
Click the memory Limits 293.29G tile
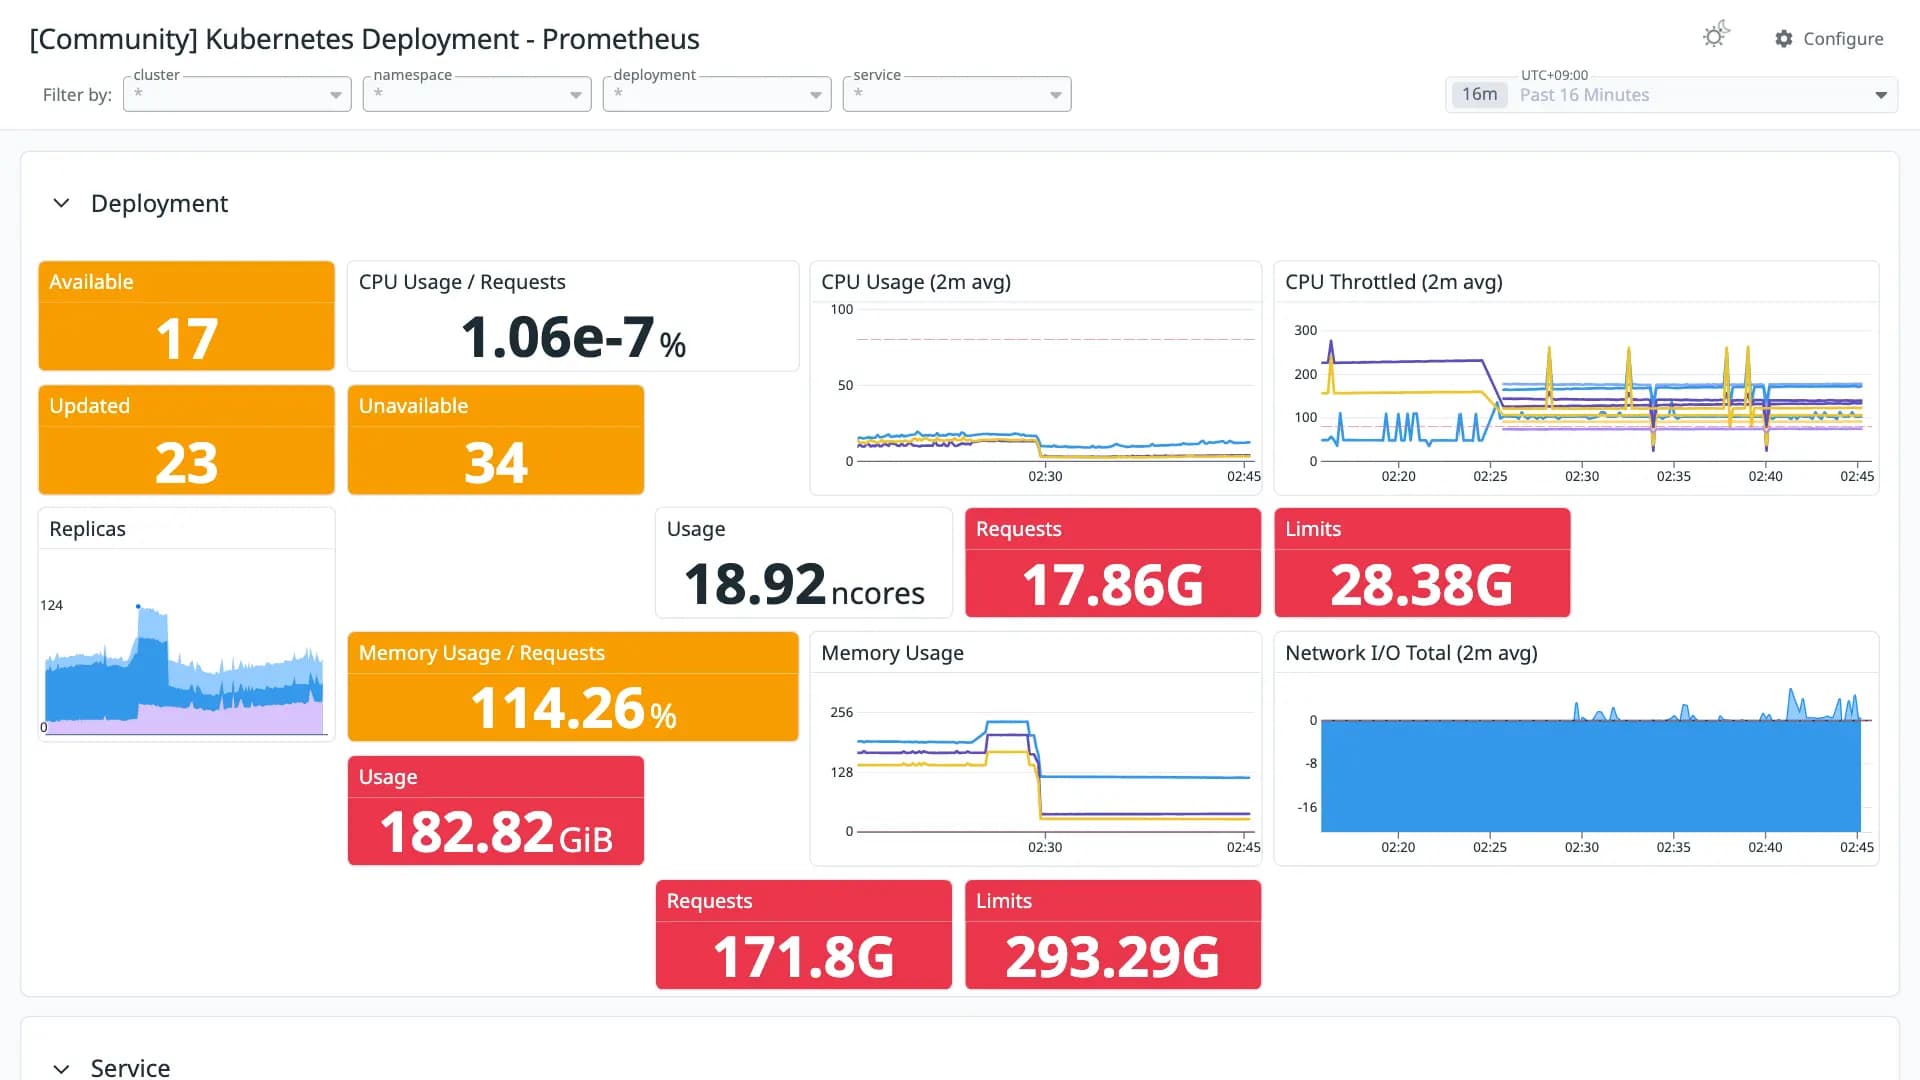click(x=1113, y=935)
